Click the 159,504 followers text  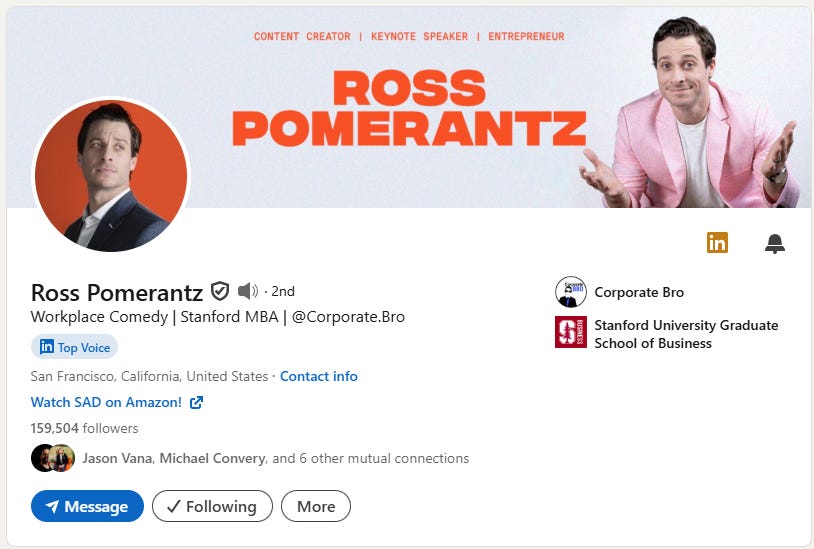[84, 428]
